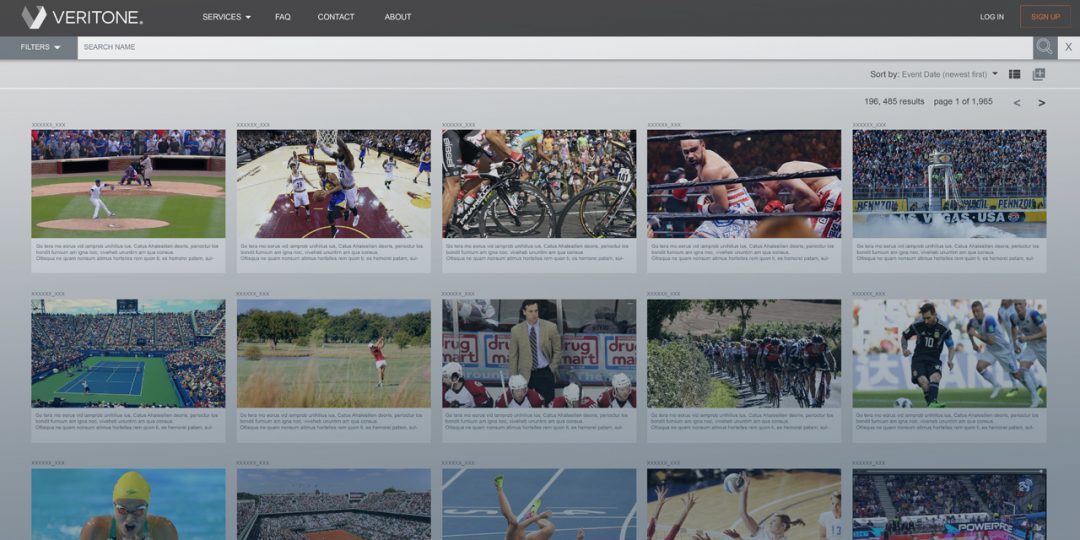Click the magnifying glass search icon

coord(1044,47)
